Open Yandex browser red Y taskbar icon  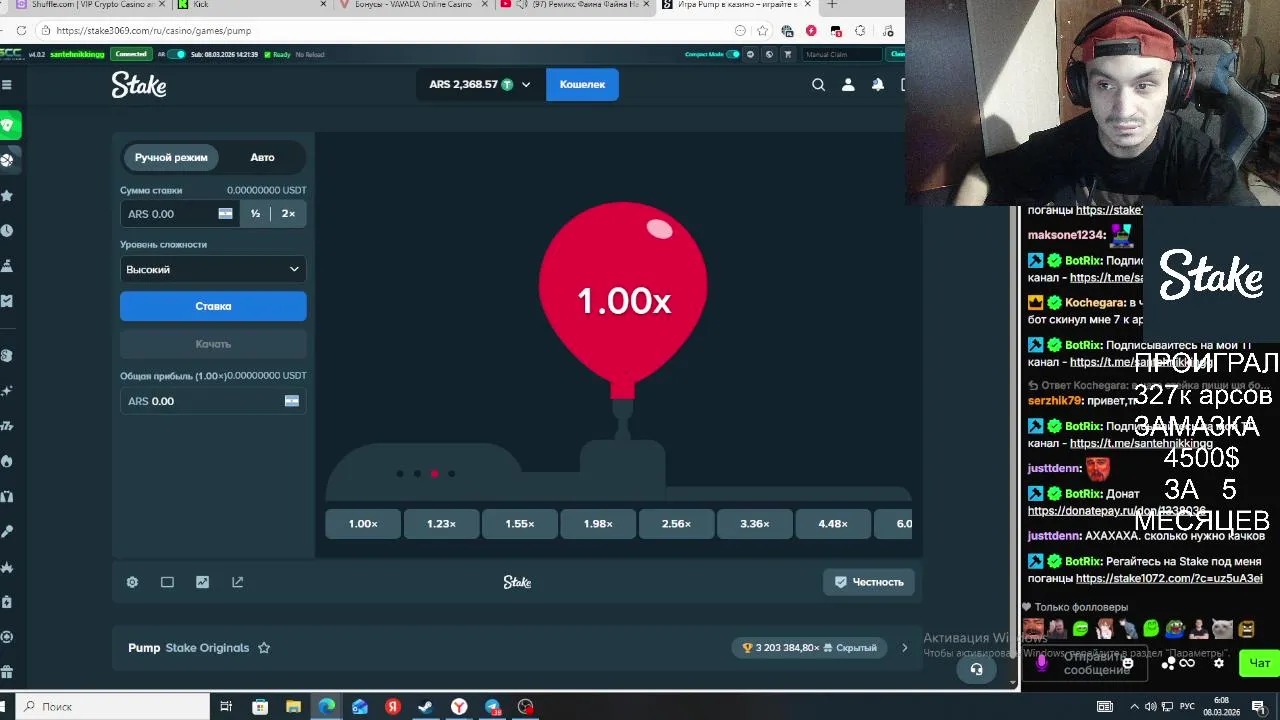point(459,707)
